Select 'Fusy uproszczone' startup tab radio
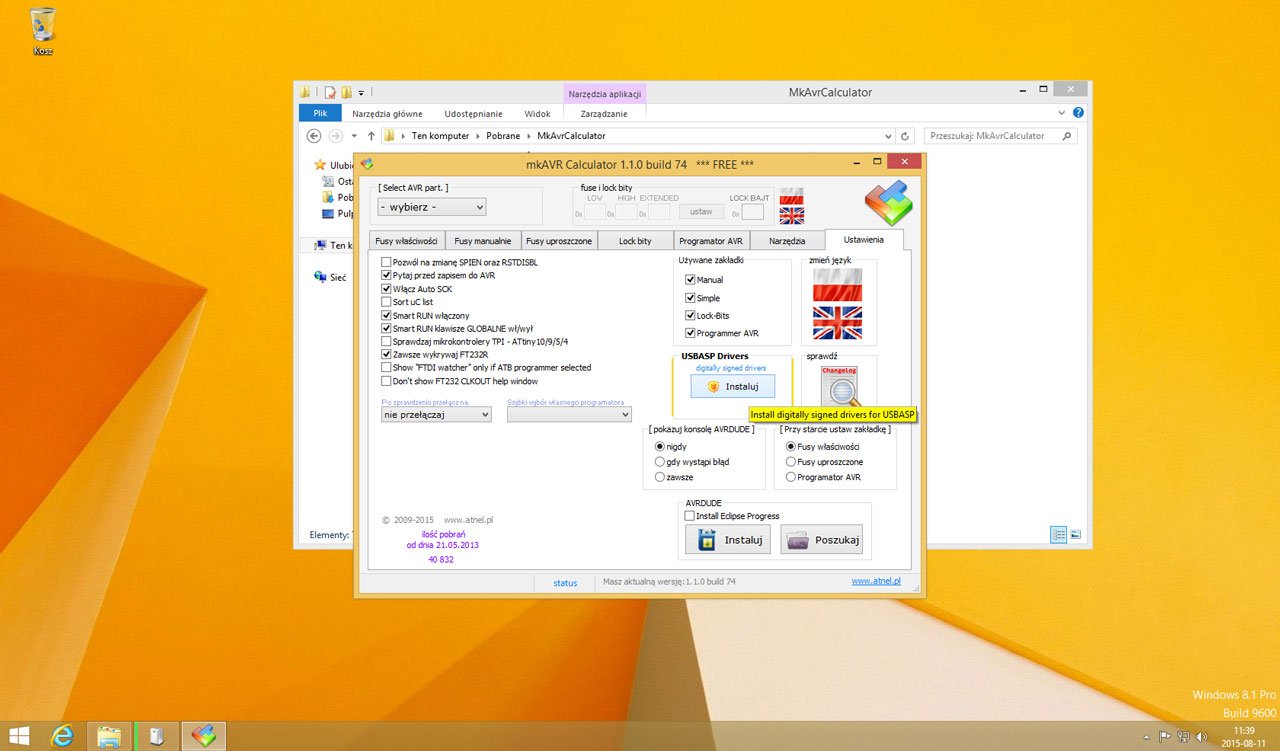 click(x=791, y=462)
